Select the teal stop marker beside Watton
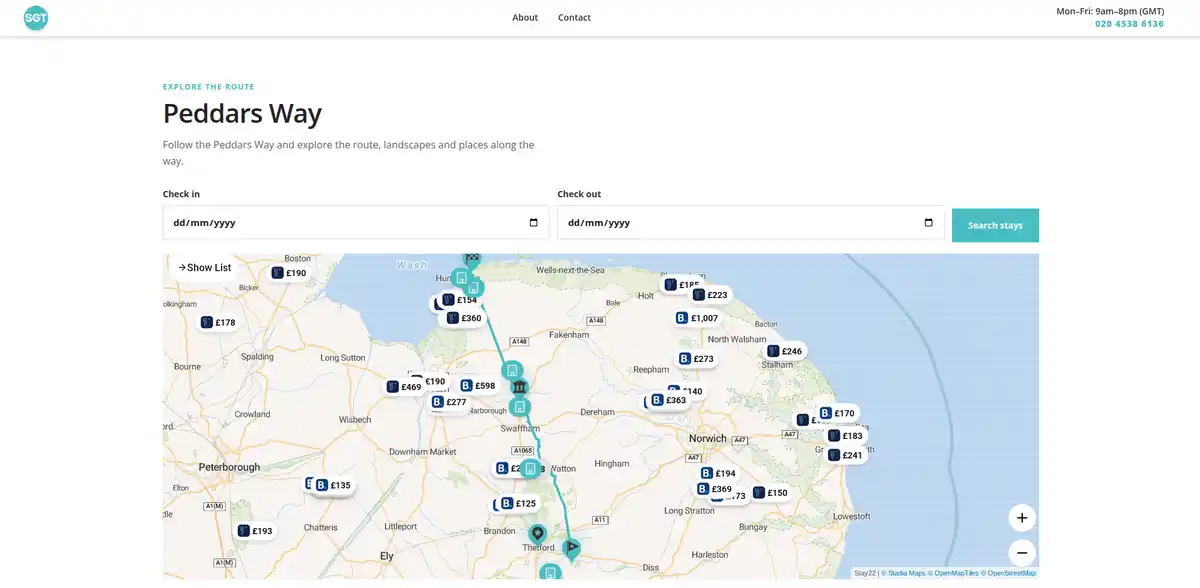 (x=530, y=468)
